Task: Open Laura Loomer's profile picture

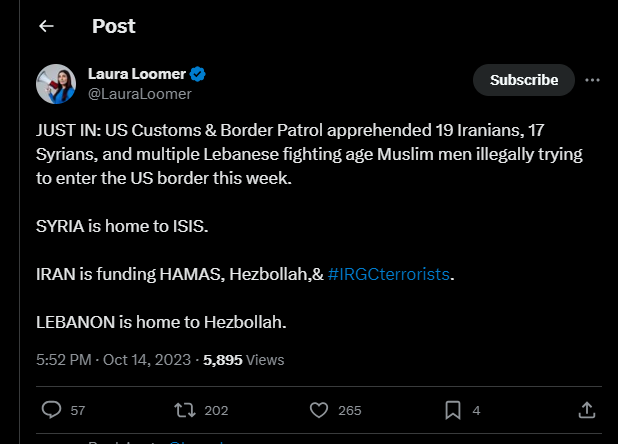Action: tap(57, 84)
